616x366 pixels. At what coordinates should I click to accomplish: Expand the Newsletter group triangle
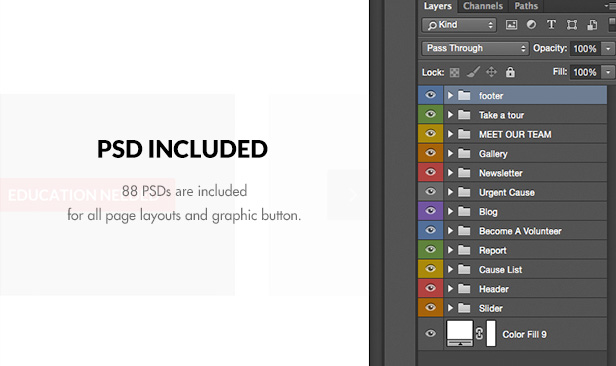coord(450,172)
